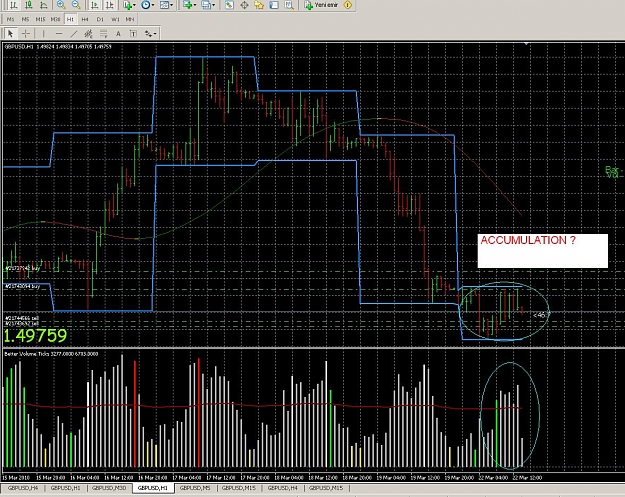Select the M1 timeframe

[10, 19]
